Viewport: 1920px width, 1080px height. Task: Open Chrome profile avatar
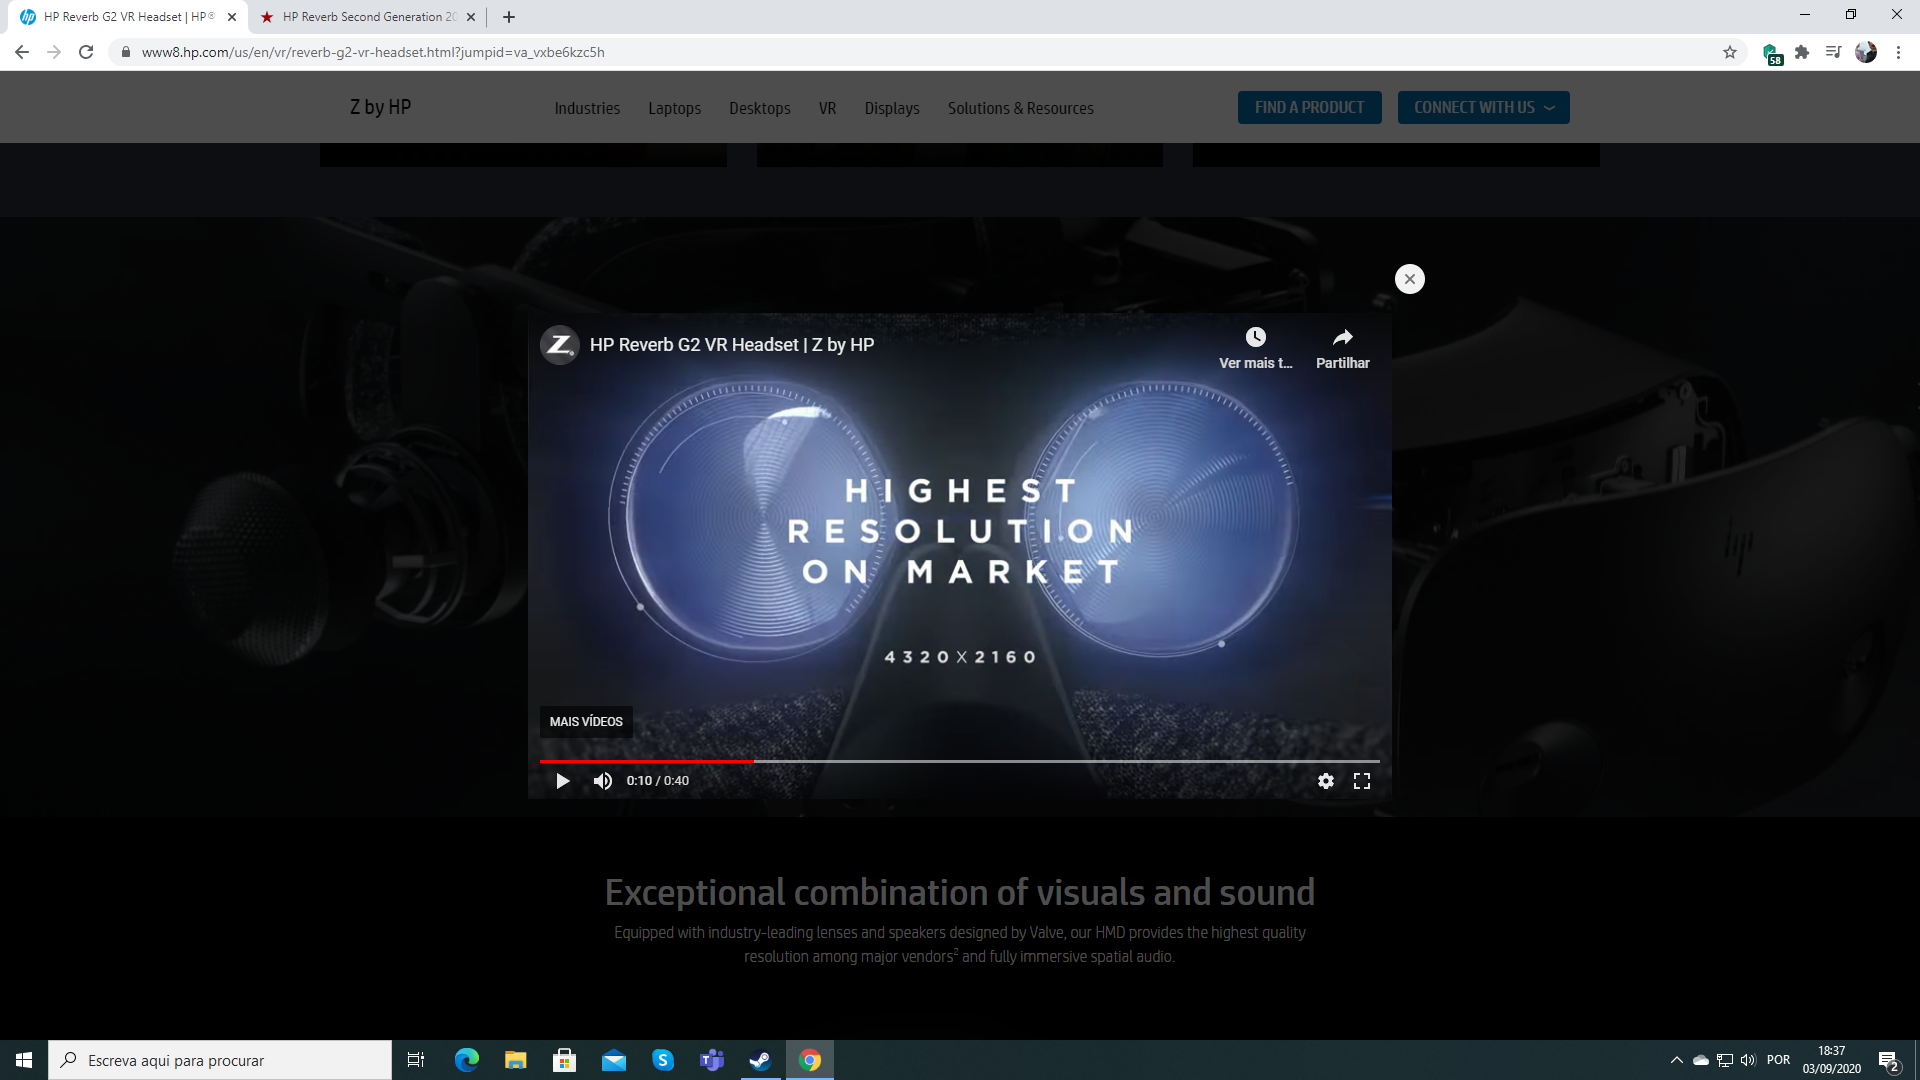[x=1866, y=52]
